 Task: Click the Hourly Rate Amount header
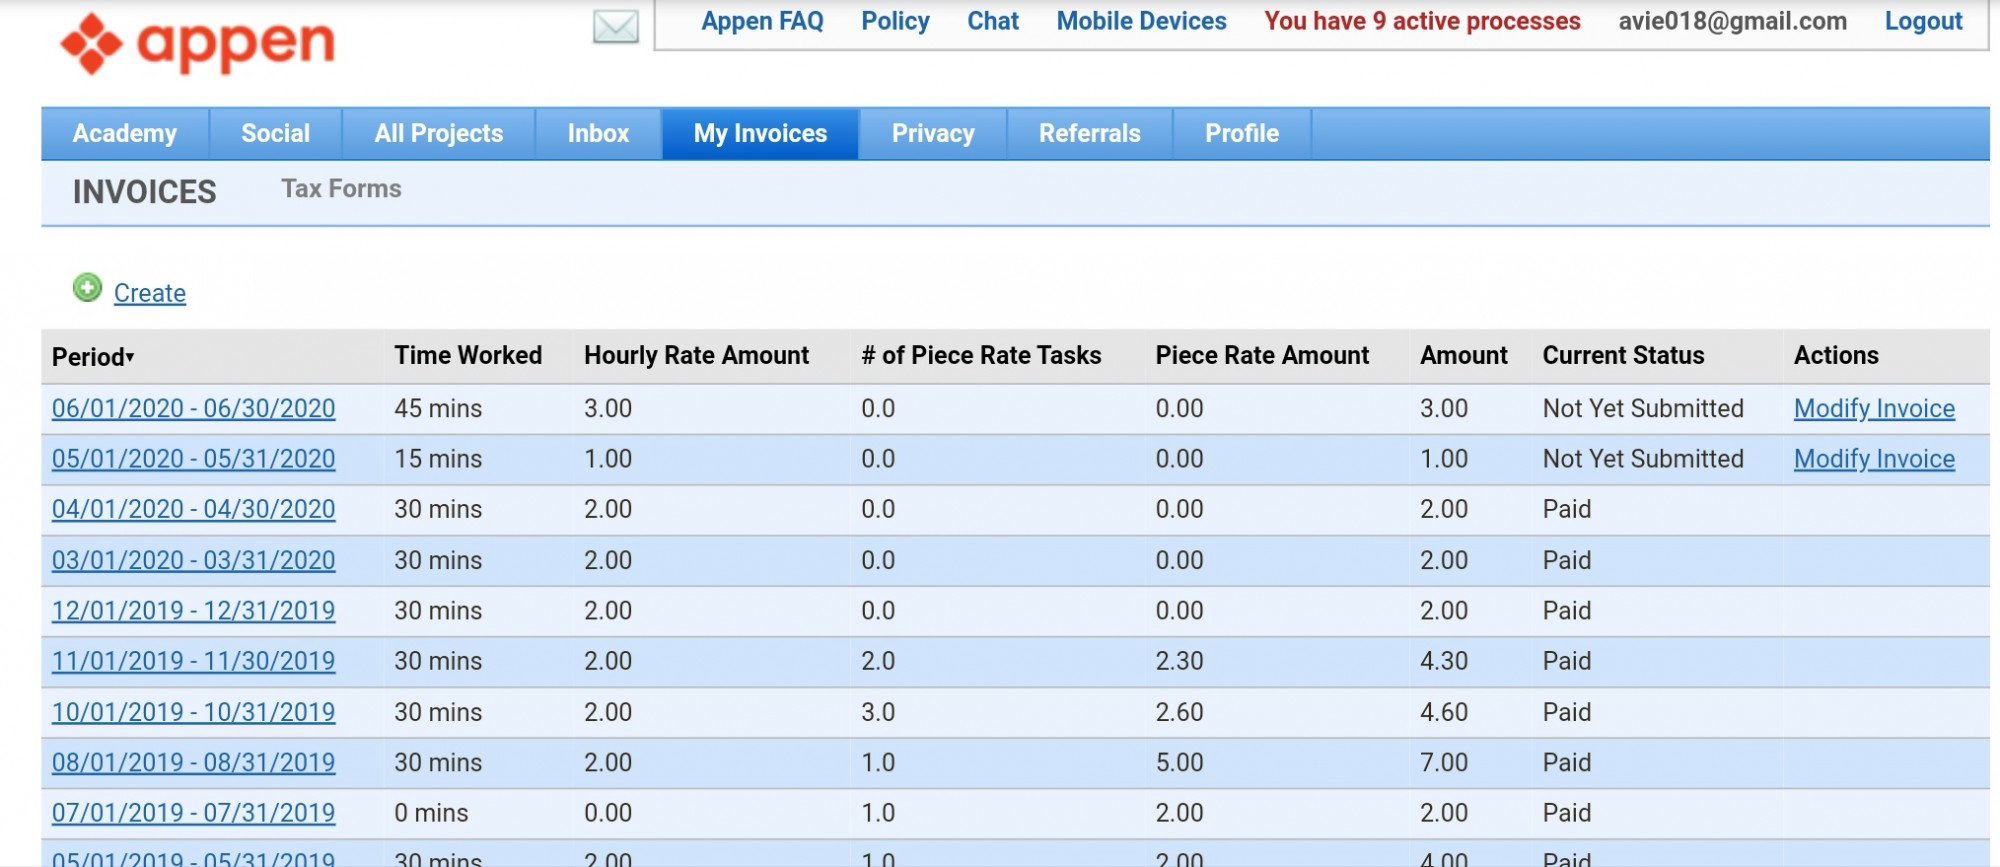[x=697, y=355]
